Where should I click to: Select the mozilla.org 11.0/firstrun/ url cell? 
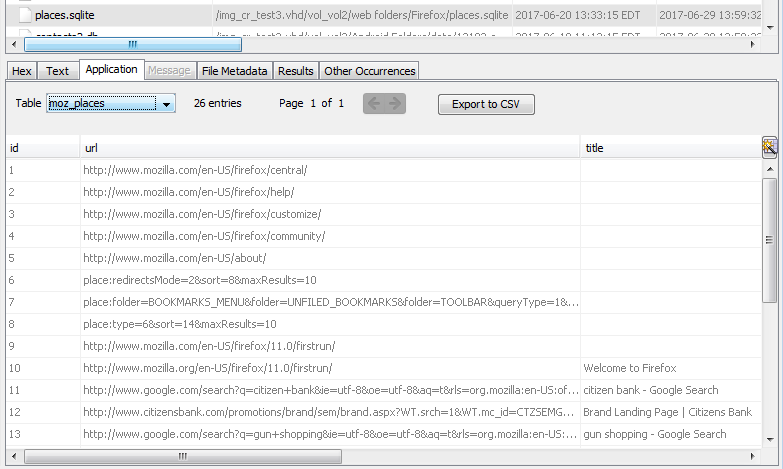coord(330,368)
